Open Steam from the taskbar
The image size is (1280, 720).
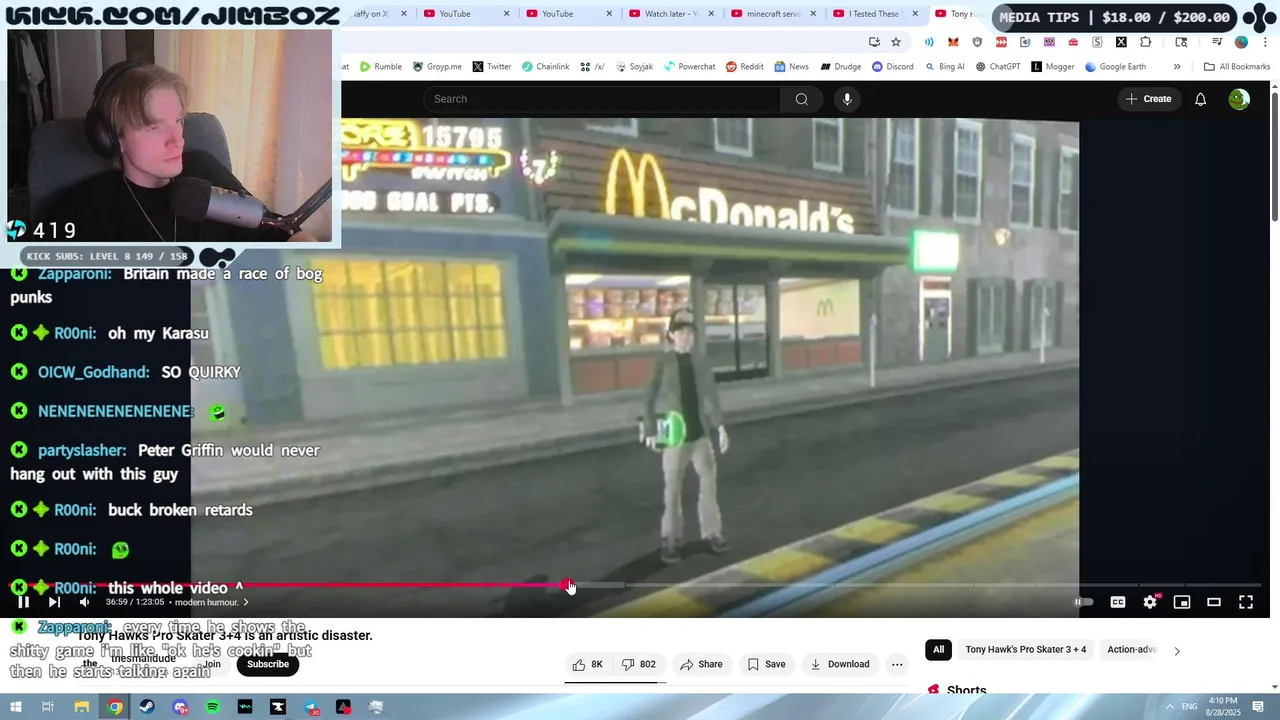coord(147,707)
